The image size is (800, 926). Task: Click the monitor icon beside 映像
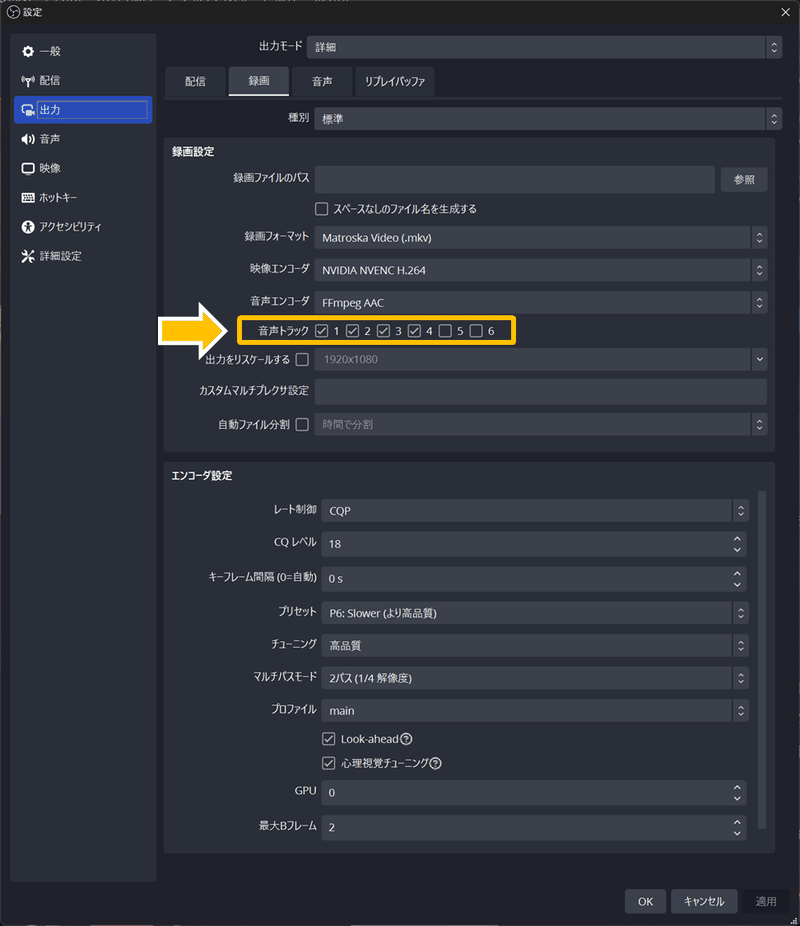click(x=28, y=168)
